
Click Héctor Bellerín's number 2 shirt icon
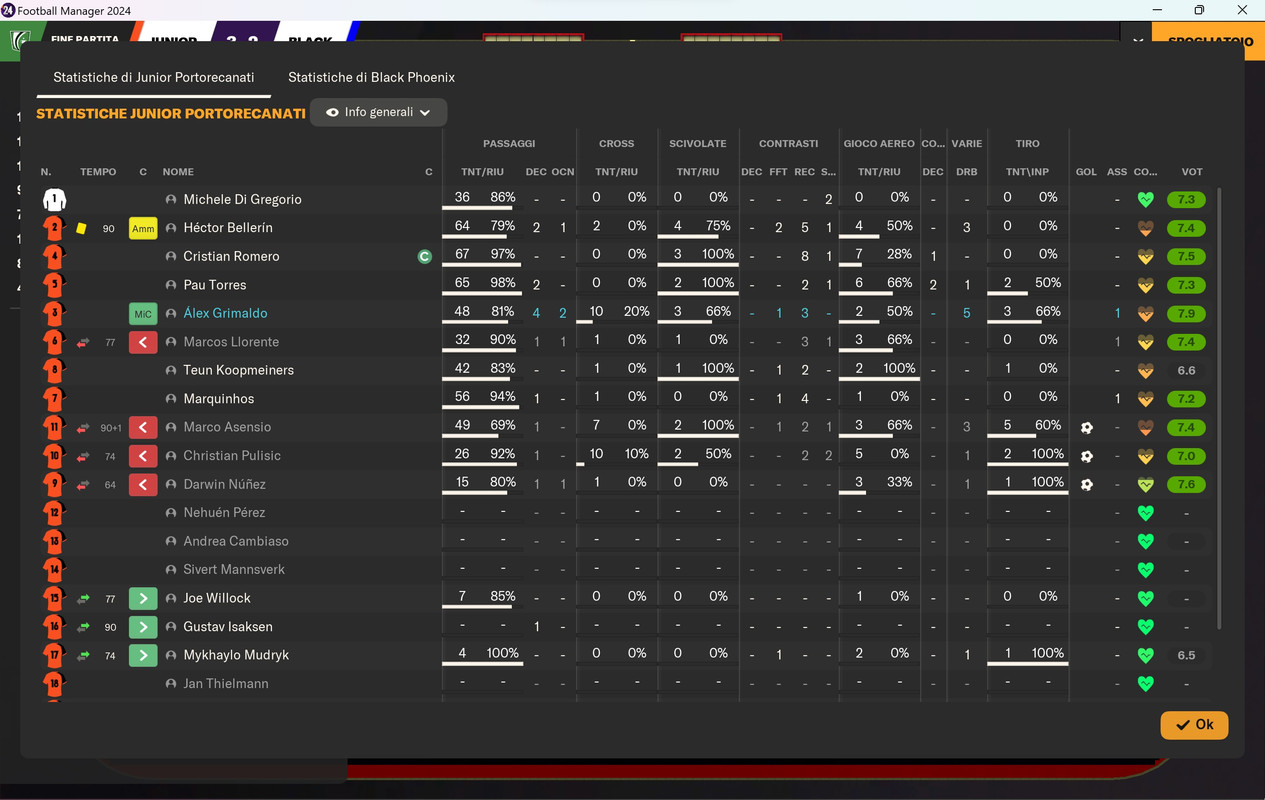54,228
